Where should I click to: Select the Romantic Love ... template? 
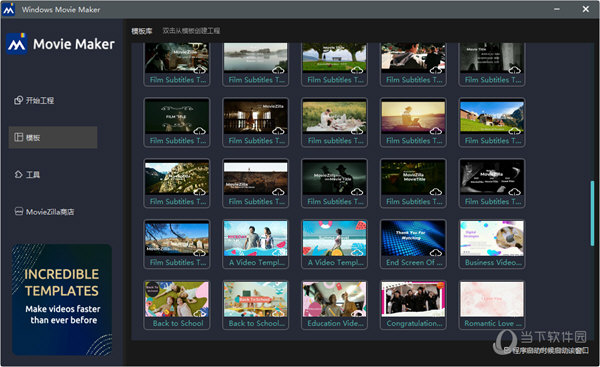tap(492, 305)
